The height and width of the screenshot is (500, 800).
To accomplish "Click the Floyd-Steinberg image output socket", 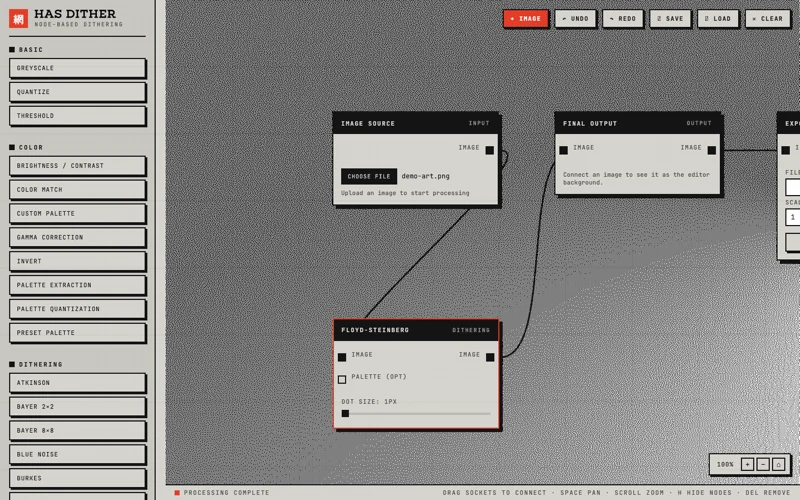I will [490, 357].
